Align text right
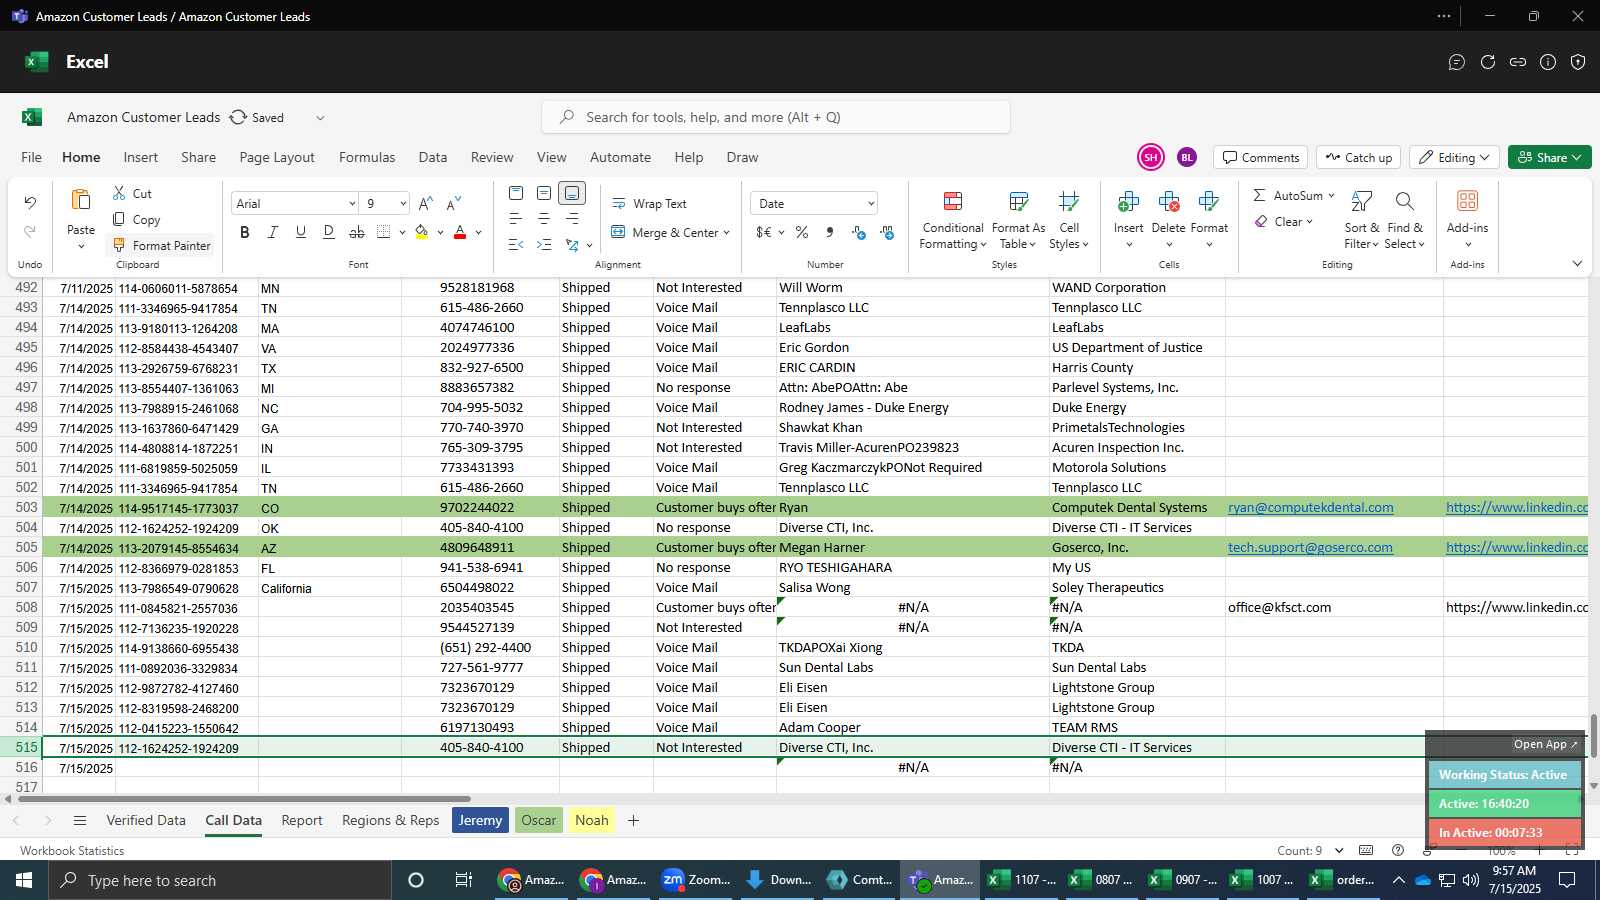 [x=572, y=219]
